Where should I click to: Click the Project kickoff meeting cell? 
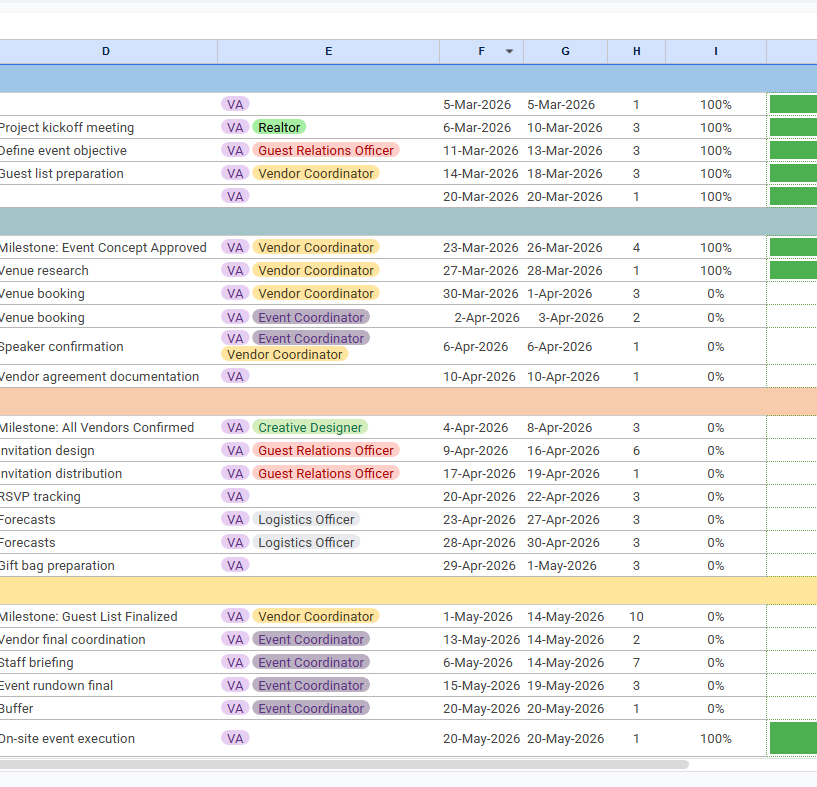[108, 127]
